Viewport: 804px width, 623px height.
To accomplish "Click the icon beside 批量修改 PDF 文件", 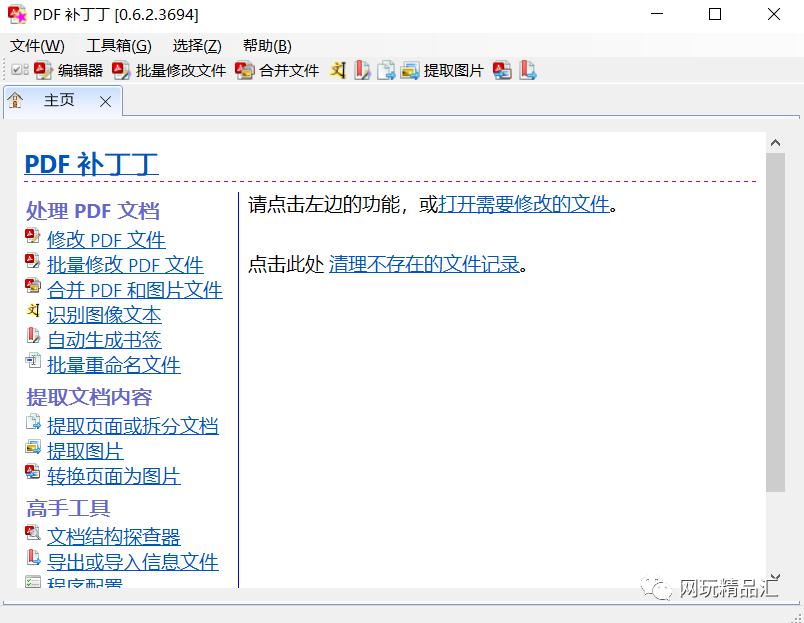I will pyautogui.click(x=33, y=261).
